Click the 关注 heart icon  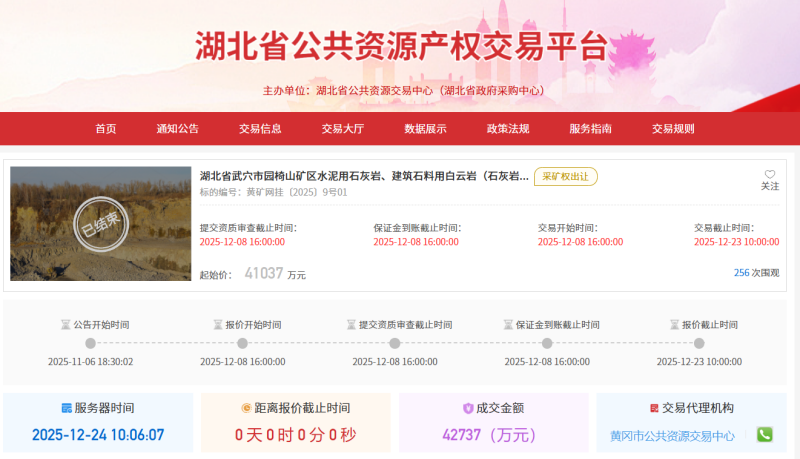pyautogui.click(x=769, y=174)
